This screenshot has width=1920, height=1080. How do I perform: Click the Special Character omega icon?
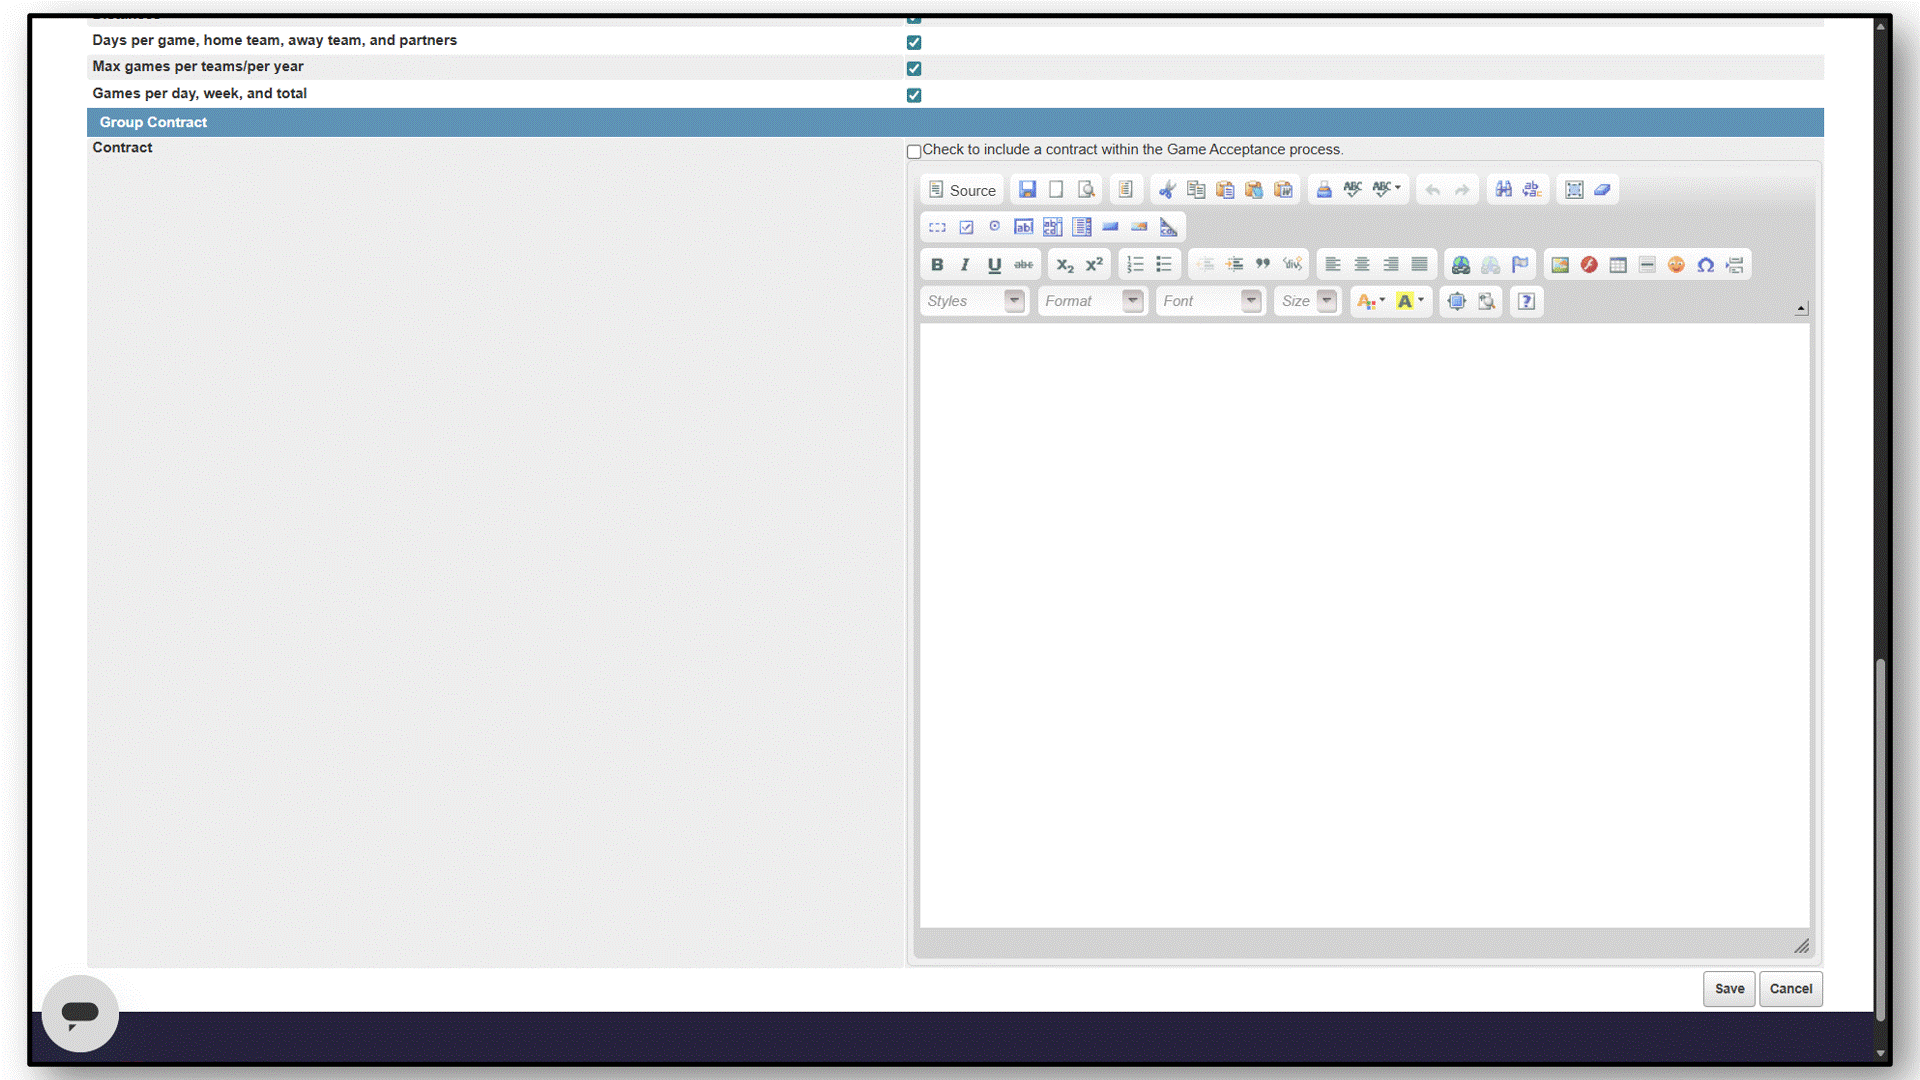click(1706, 265)
